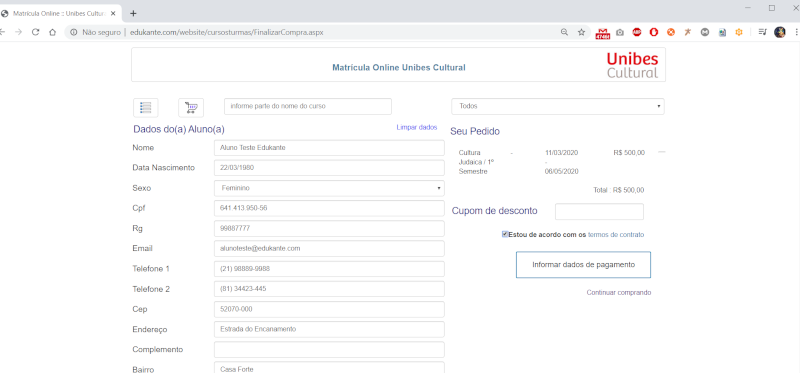Open the termos de contrato link

coord(616,235)
